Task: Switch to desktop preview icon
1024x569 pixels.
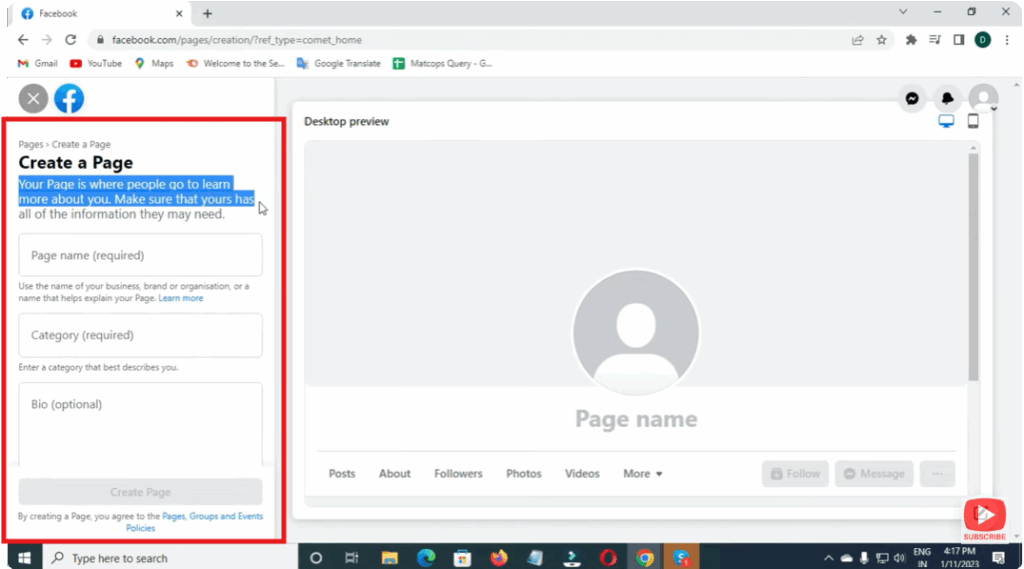Action: (x=946, y=121)
